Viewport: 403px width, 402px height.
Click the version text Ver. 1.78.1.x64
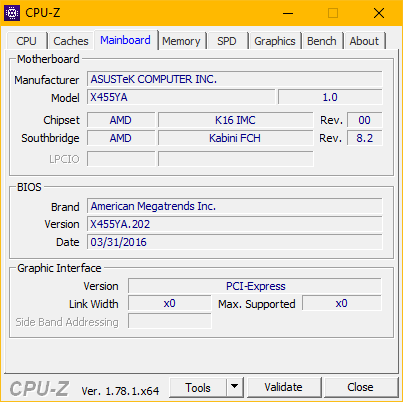pos(120,391)
